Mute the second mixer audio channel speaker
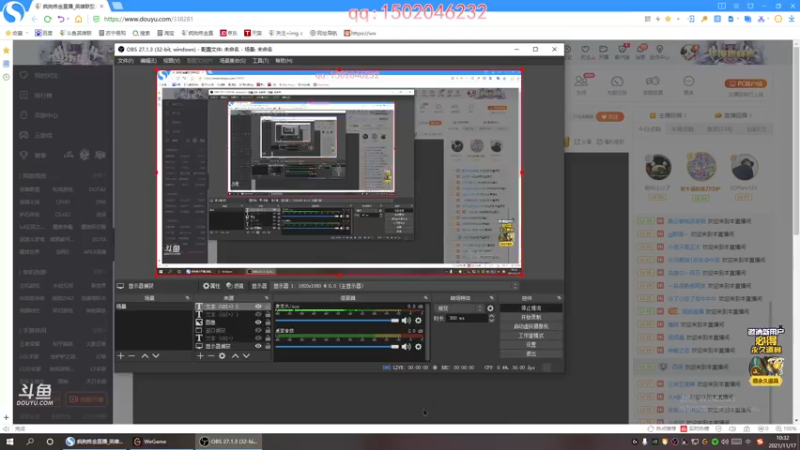 point(406,347)
